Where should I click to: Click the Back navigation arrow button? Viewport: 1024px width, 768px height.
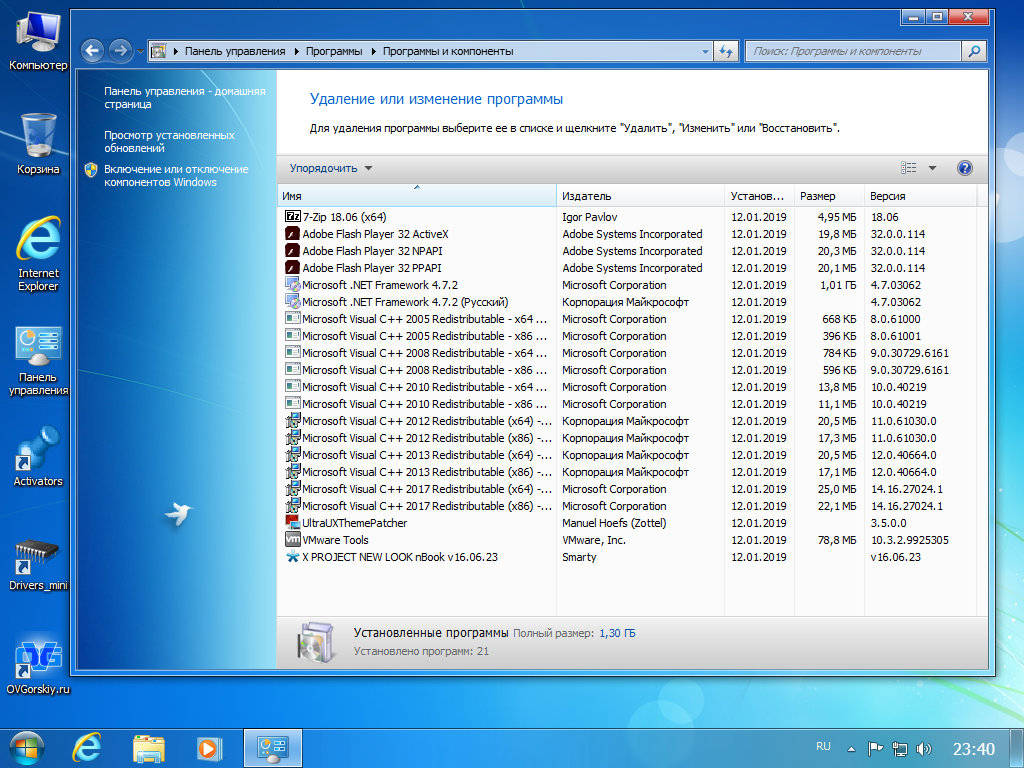[93, 51]
